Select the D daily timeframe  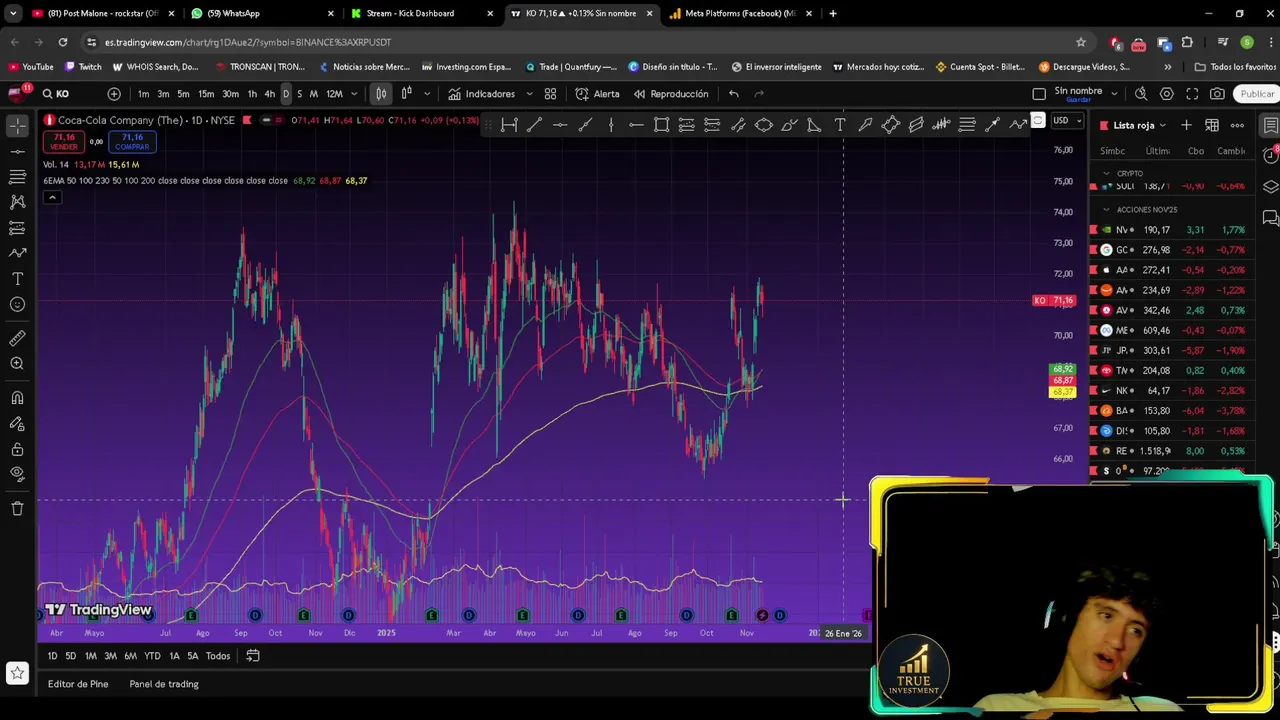click(x=285, y=94)
